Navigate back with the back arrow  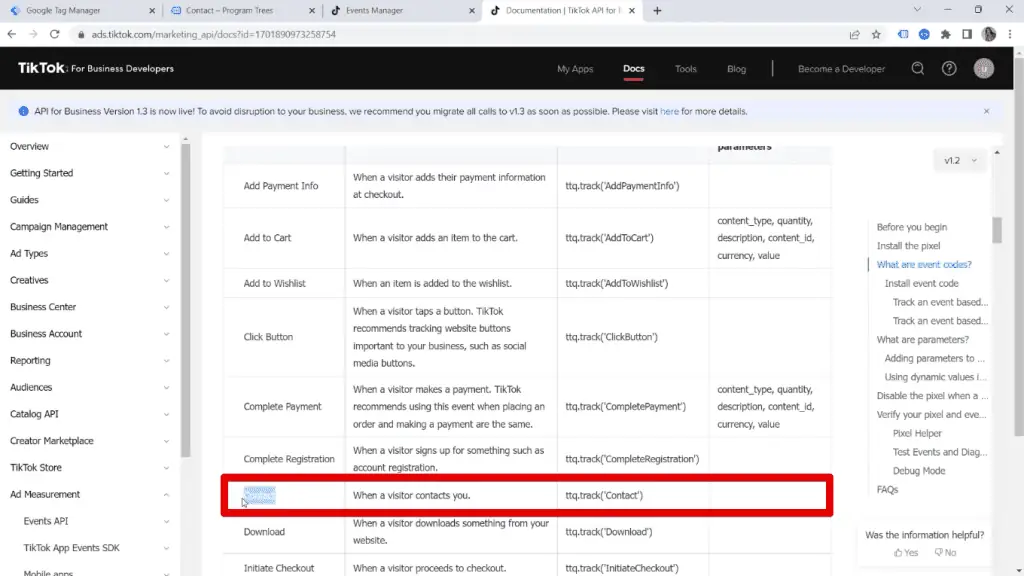click(x=11, y=33)
